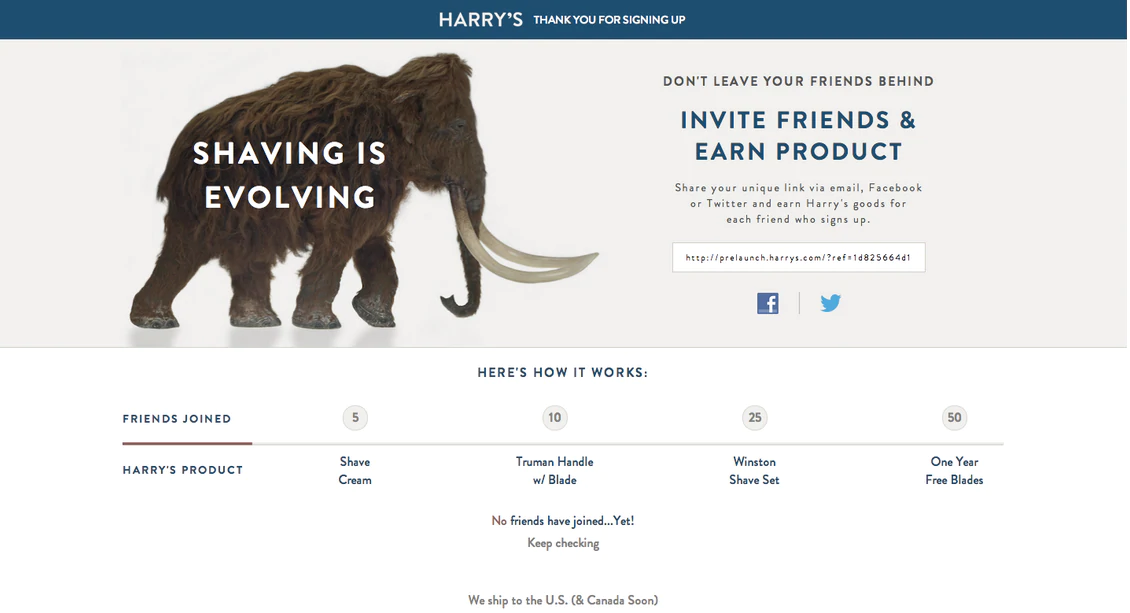The image size is (1130, 613).
Task: Select the unique referral link text field
Action: (798, 257)
